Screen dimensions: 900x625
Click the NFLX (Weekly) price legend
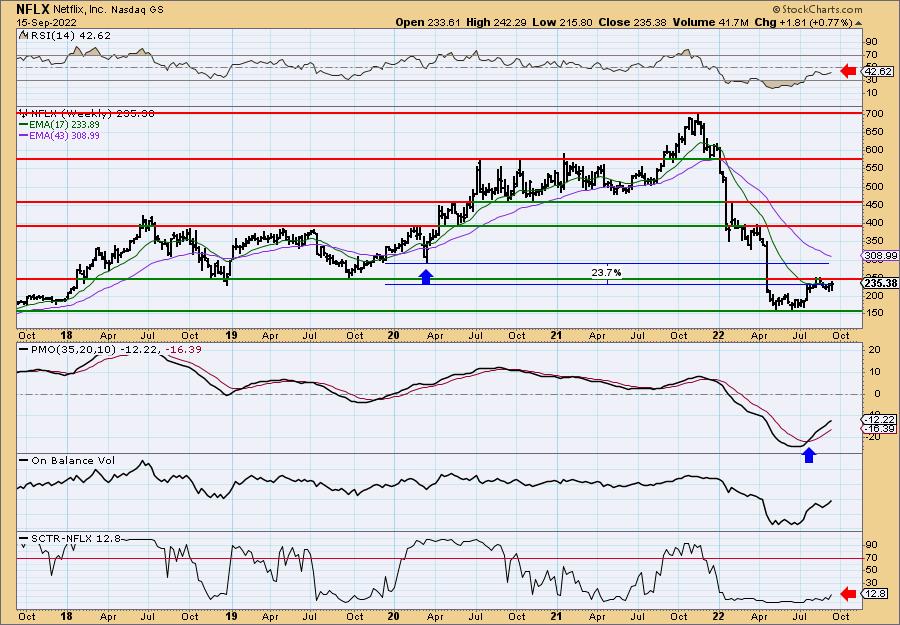[x=91, y=114]
